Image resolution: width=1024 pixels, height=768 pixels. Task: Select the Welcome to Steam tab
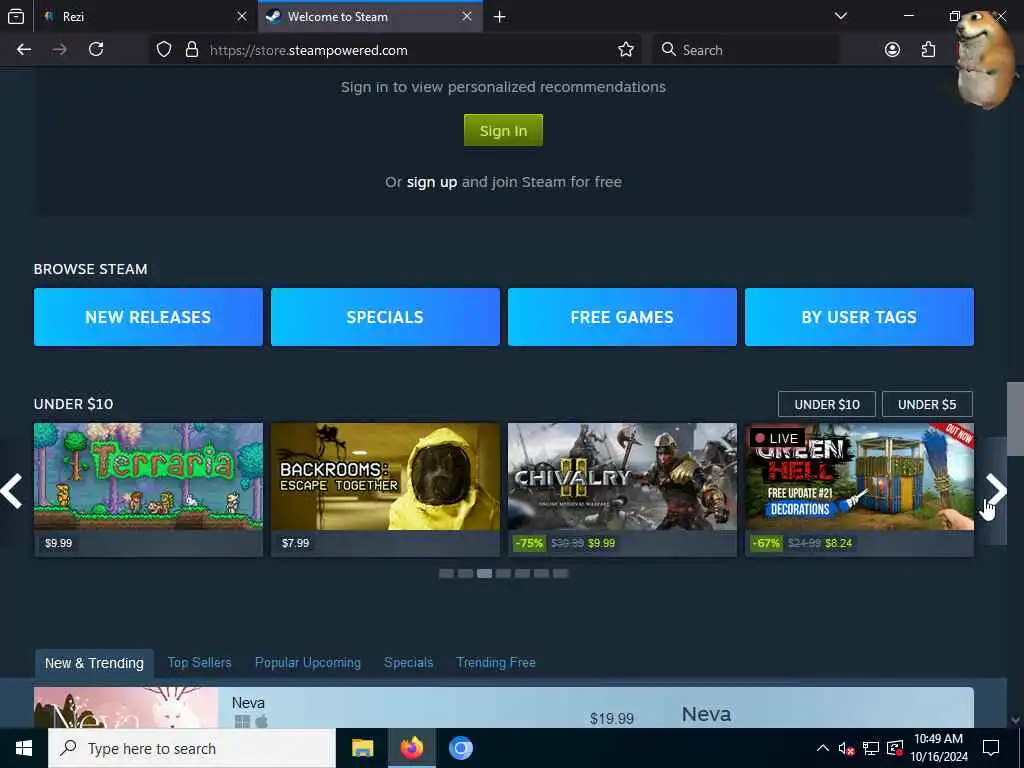[x=370, y=16]
